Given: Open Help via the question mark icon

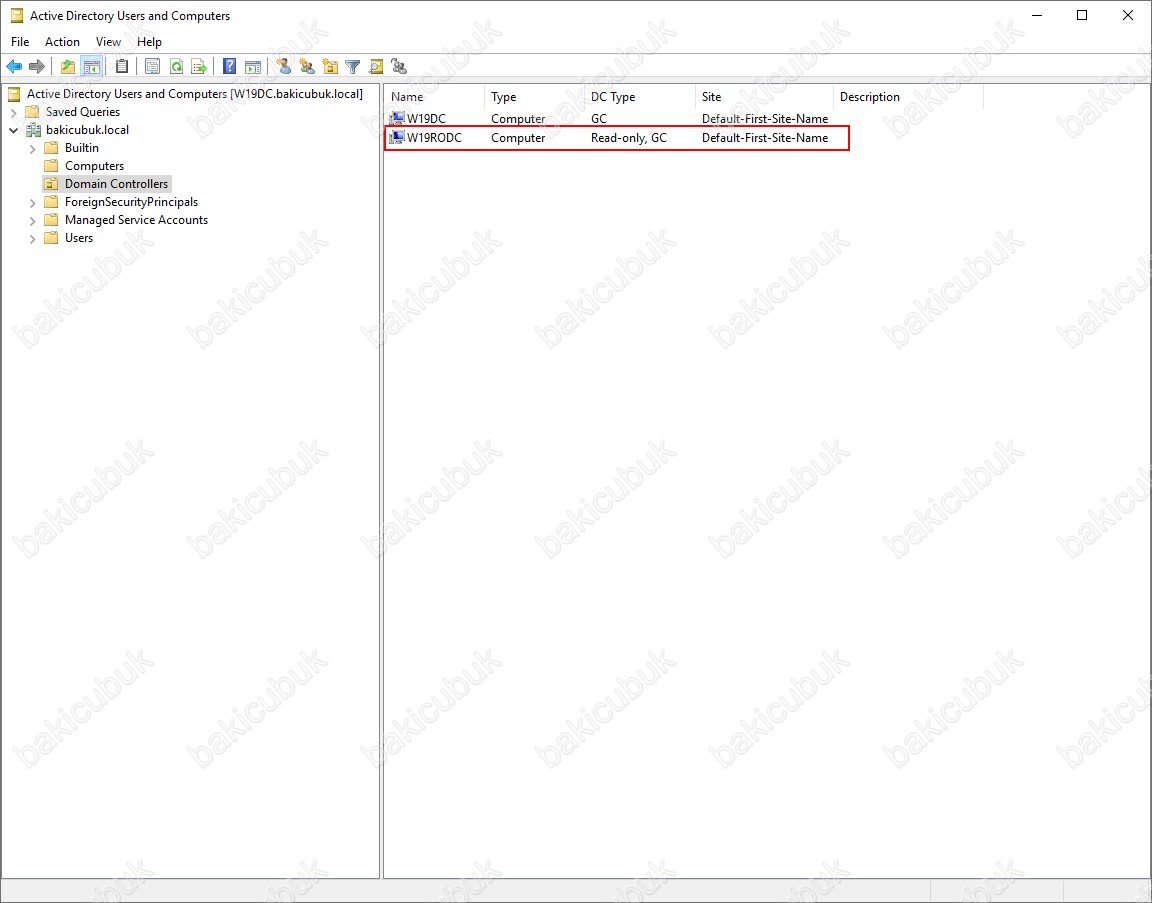Looking at the screenshot, I should point(229,67).
